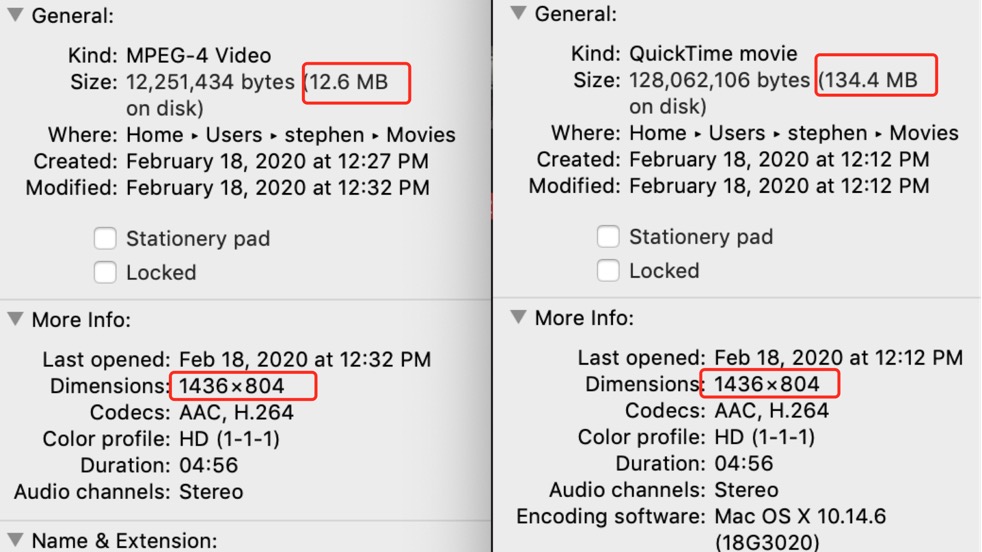982x552 pixels.
Task: Click the right panel's Where path Movies
Action: coord(924,133)
